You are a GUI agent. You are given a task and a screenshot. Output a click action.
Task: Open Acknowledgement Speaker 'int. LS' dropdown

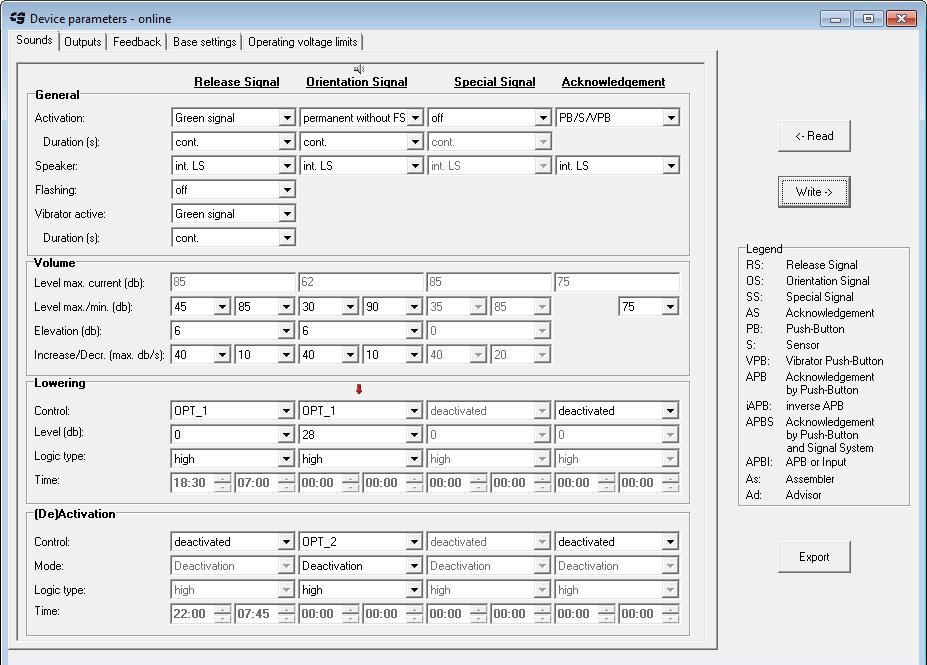(617, 166)
